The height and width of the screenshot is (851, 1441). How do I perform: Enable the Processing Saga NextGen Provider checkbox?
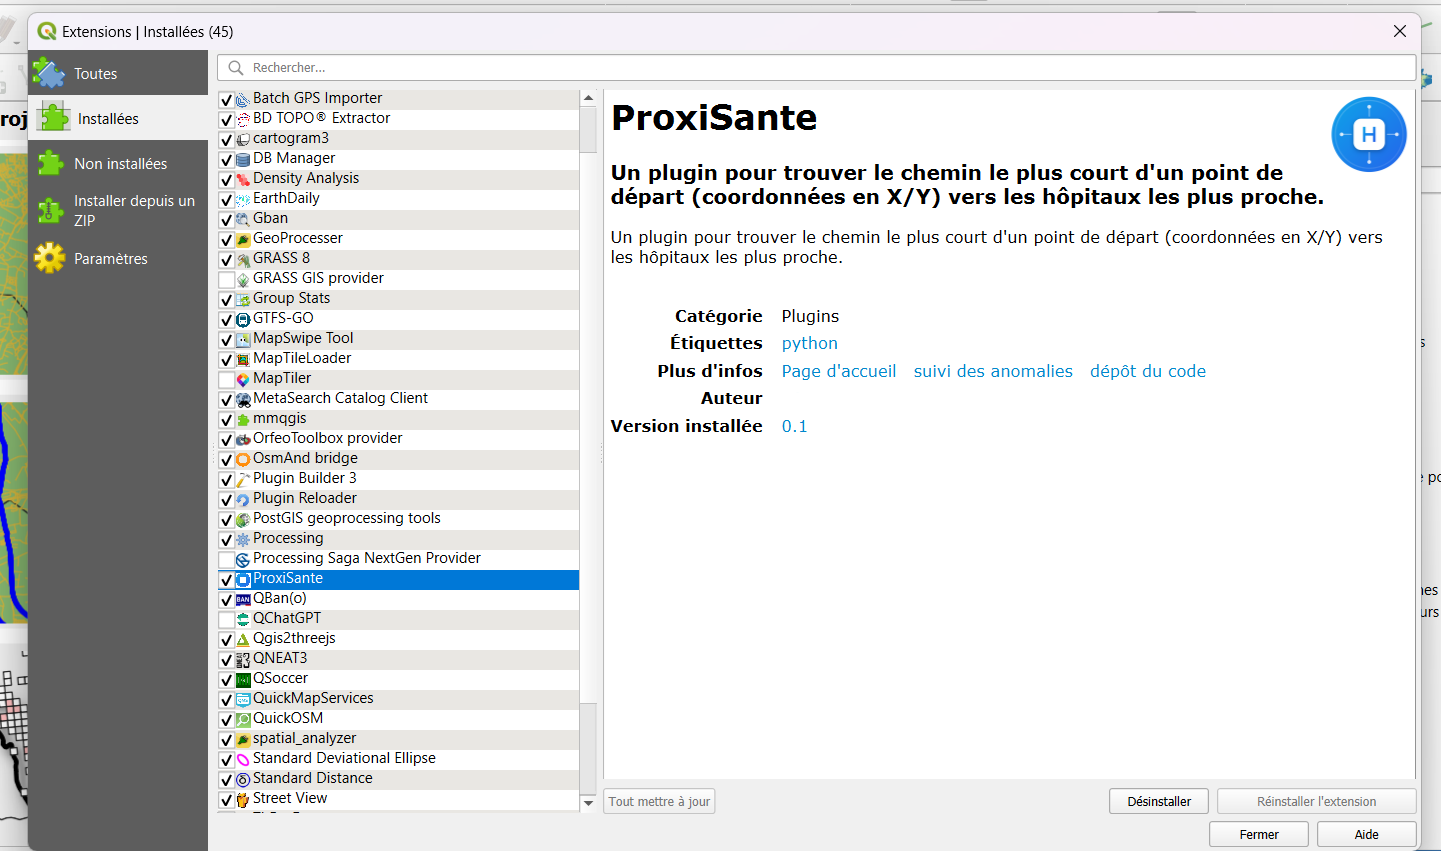[226, 559]
